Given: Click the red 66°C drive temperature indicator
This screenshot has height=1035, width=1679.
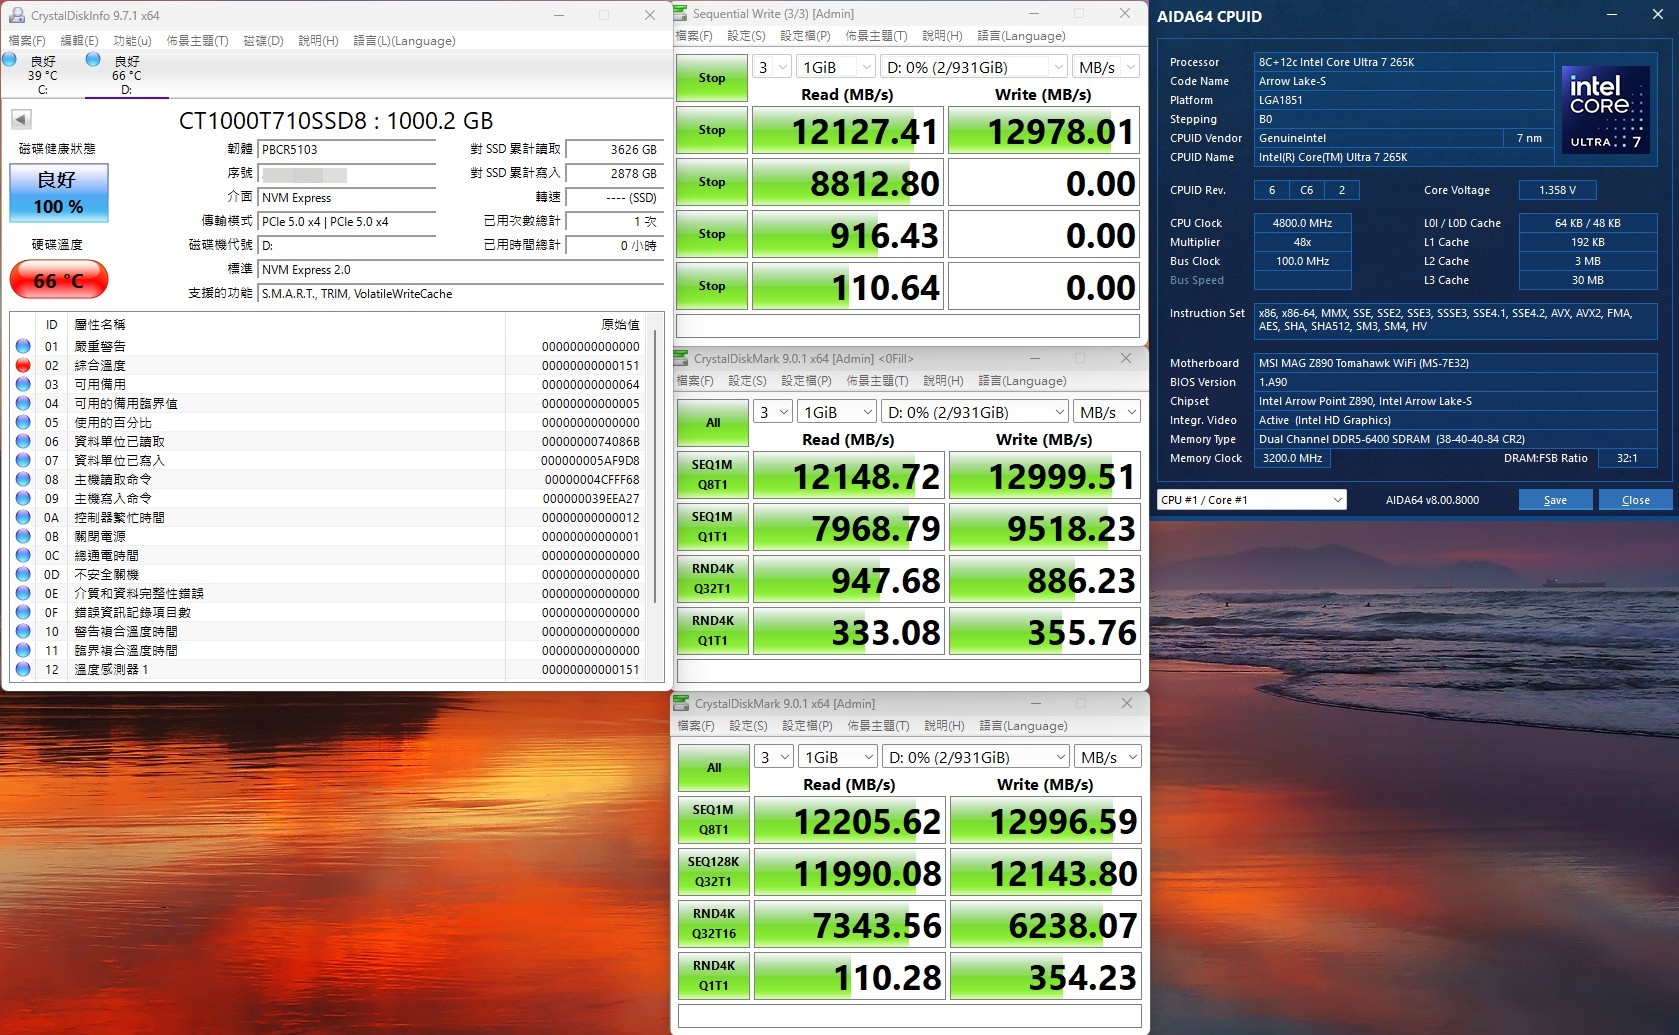Looking at the screenshot, I should tap(58, 280).
